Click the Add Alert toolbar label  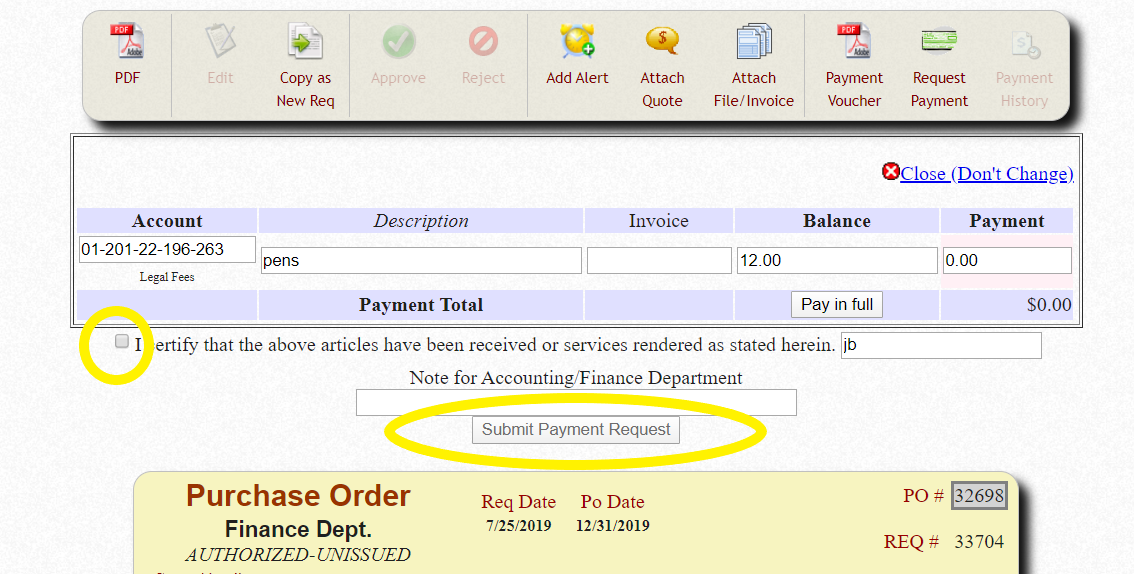[x=577, y=77]
